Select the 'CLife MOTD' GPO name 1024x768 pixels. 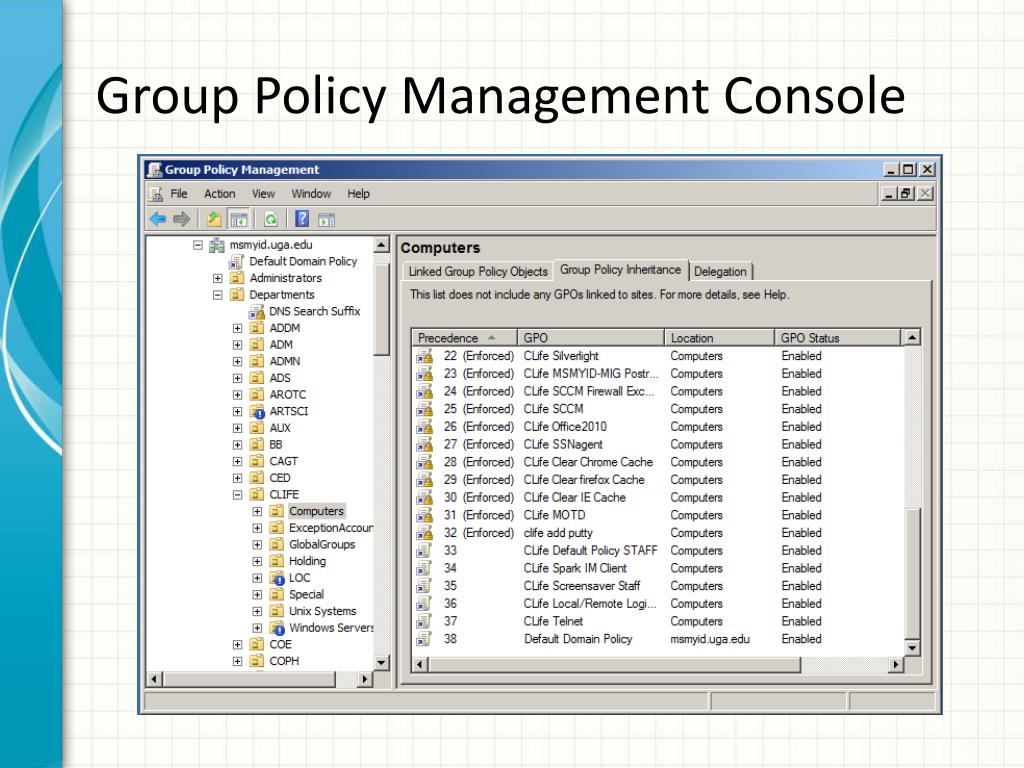554,515
